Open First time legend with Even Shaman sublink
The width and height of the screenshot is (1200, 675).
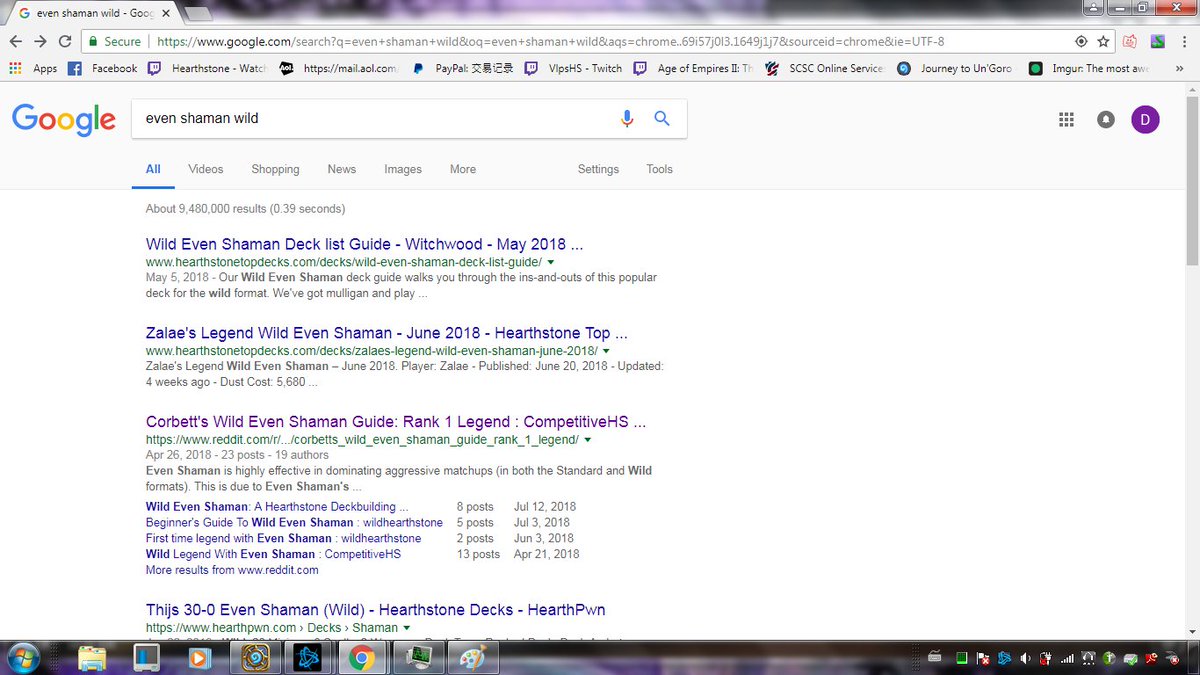coord(283,538)
